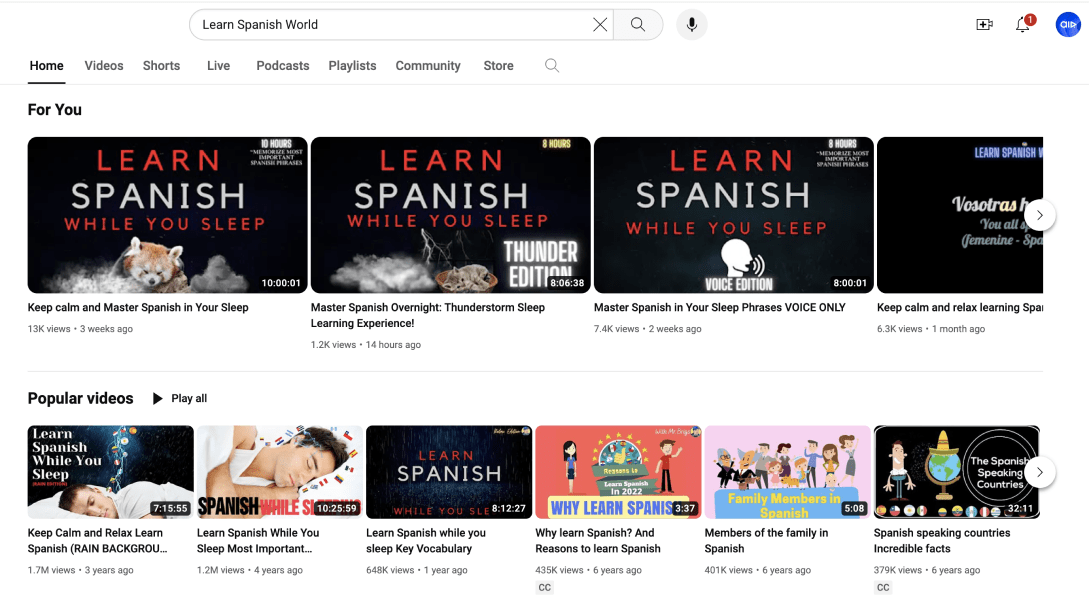Start voice search with the microphone icon
The height and width of the screenshot is (605, 1089).
(691, 24)
